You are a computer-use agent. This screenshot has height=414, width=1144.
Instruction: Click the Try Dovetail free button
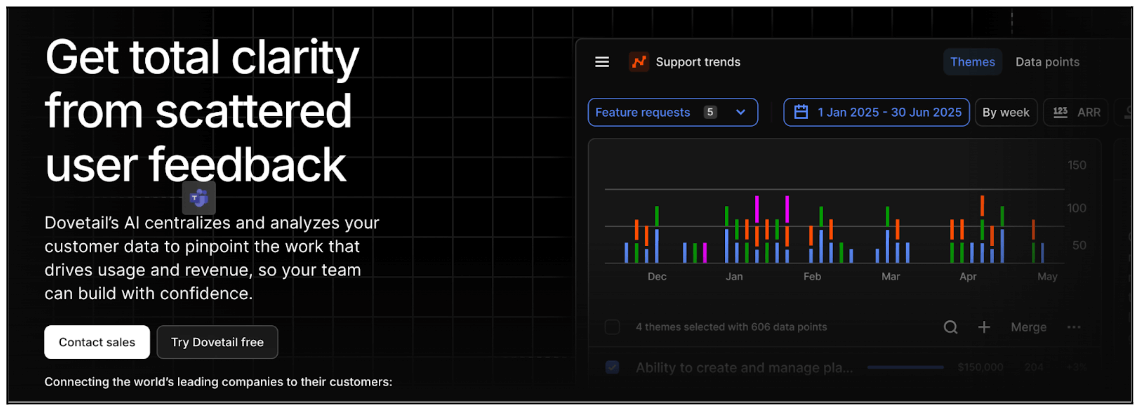(217, 342)
